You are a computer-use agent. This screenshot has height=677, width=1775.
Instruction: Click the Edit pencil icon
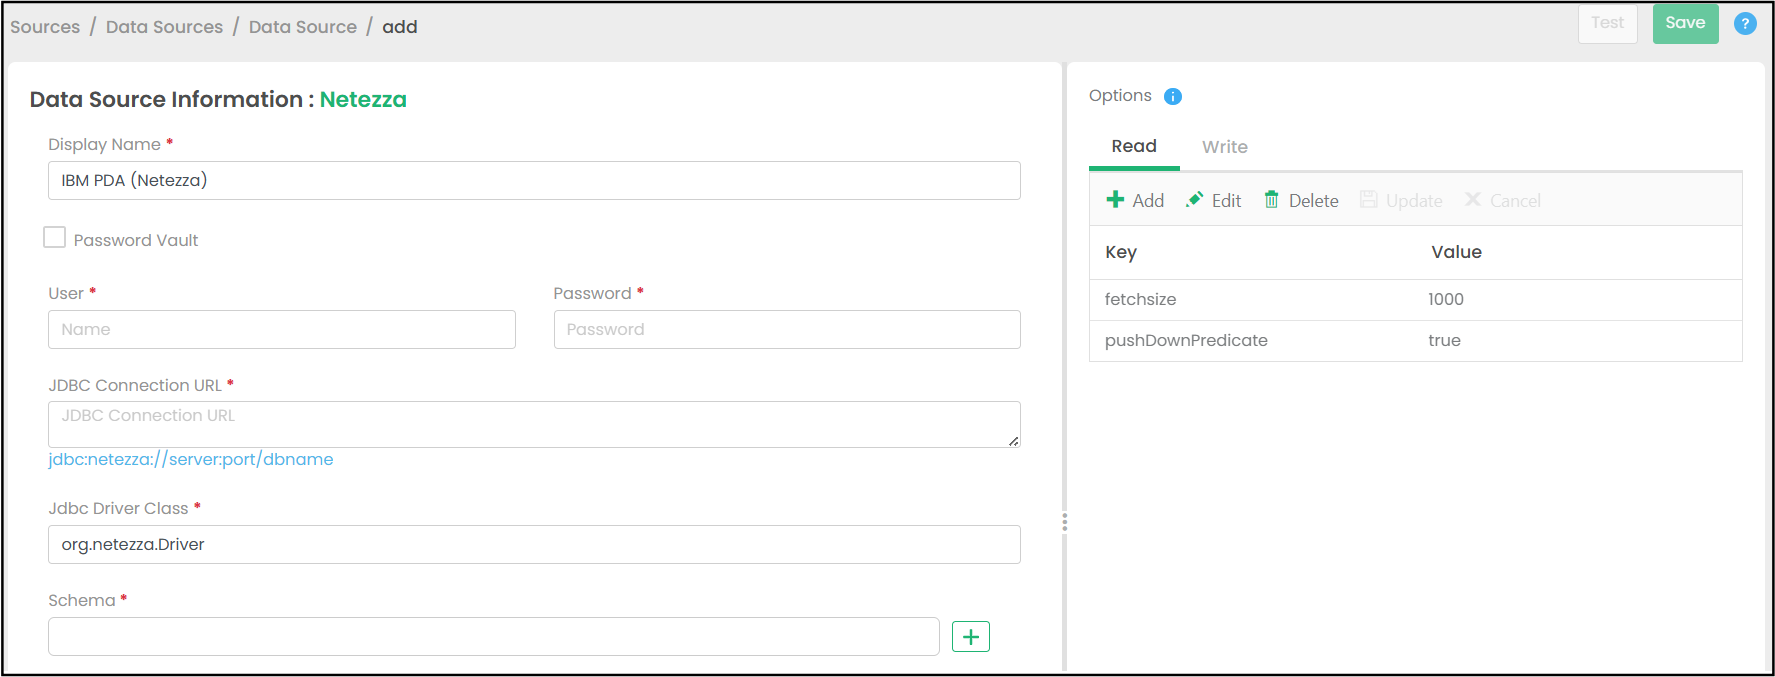click(1194, 200)
